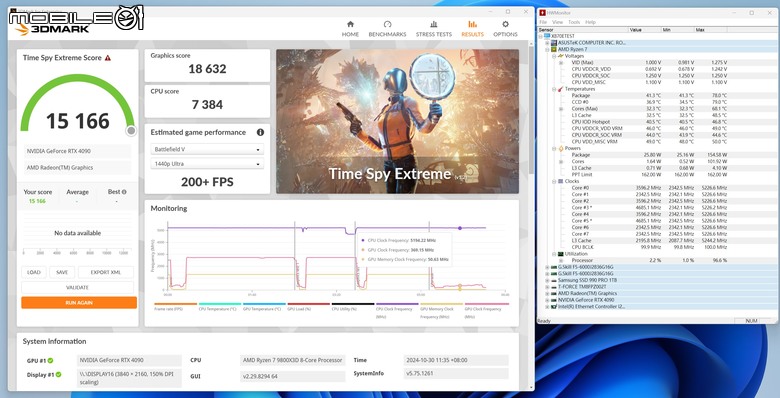Click the info icon beside Best score
This screenshot has width=780, height=398.
[x=124, y=192]
